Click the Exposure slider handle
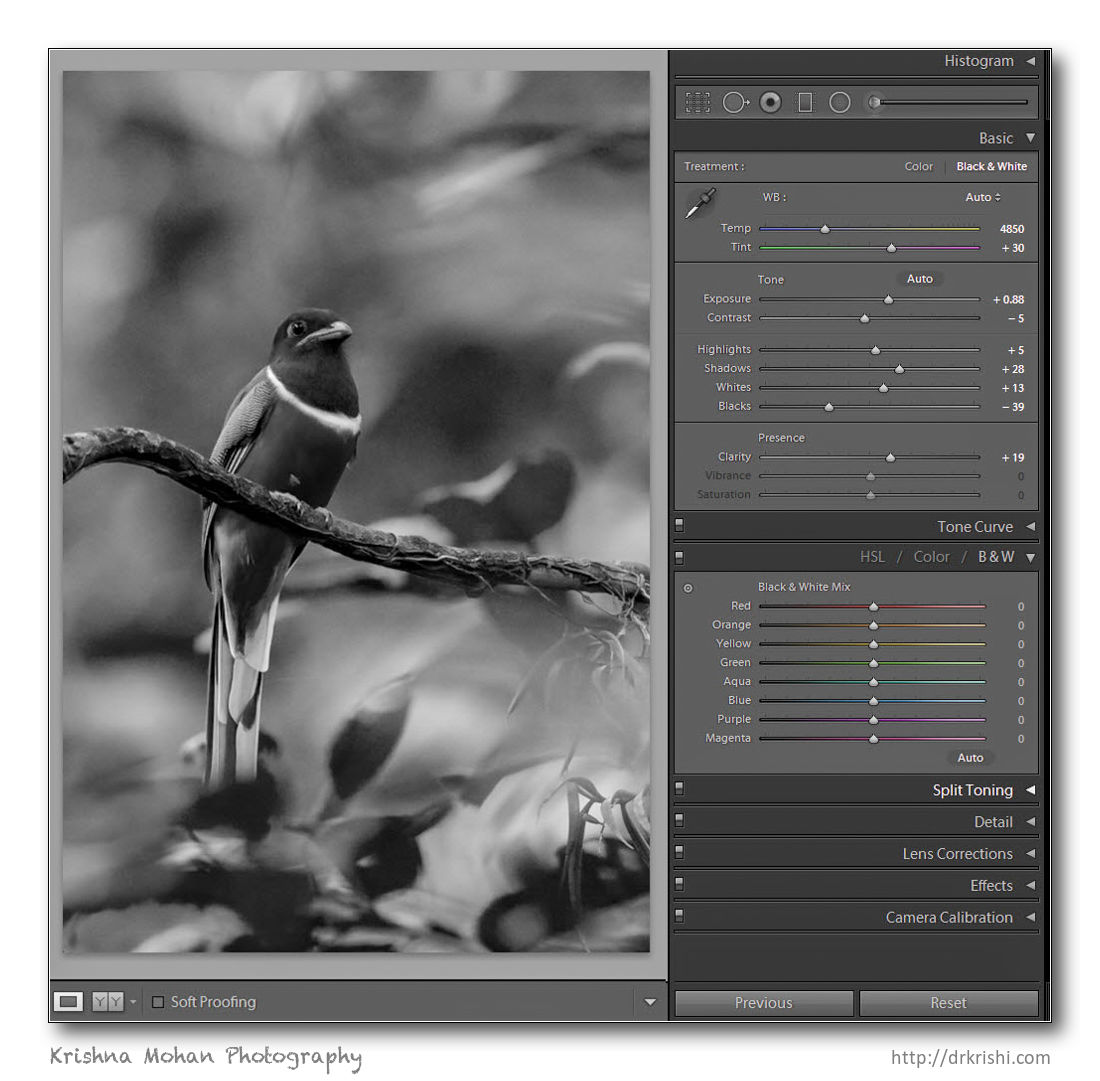 tap(888, 300)
